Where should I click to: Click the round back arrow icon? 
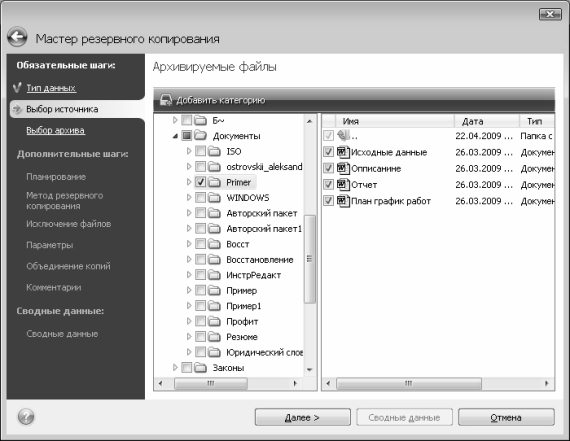click(x=17, y=37)
